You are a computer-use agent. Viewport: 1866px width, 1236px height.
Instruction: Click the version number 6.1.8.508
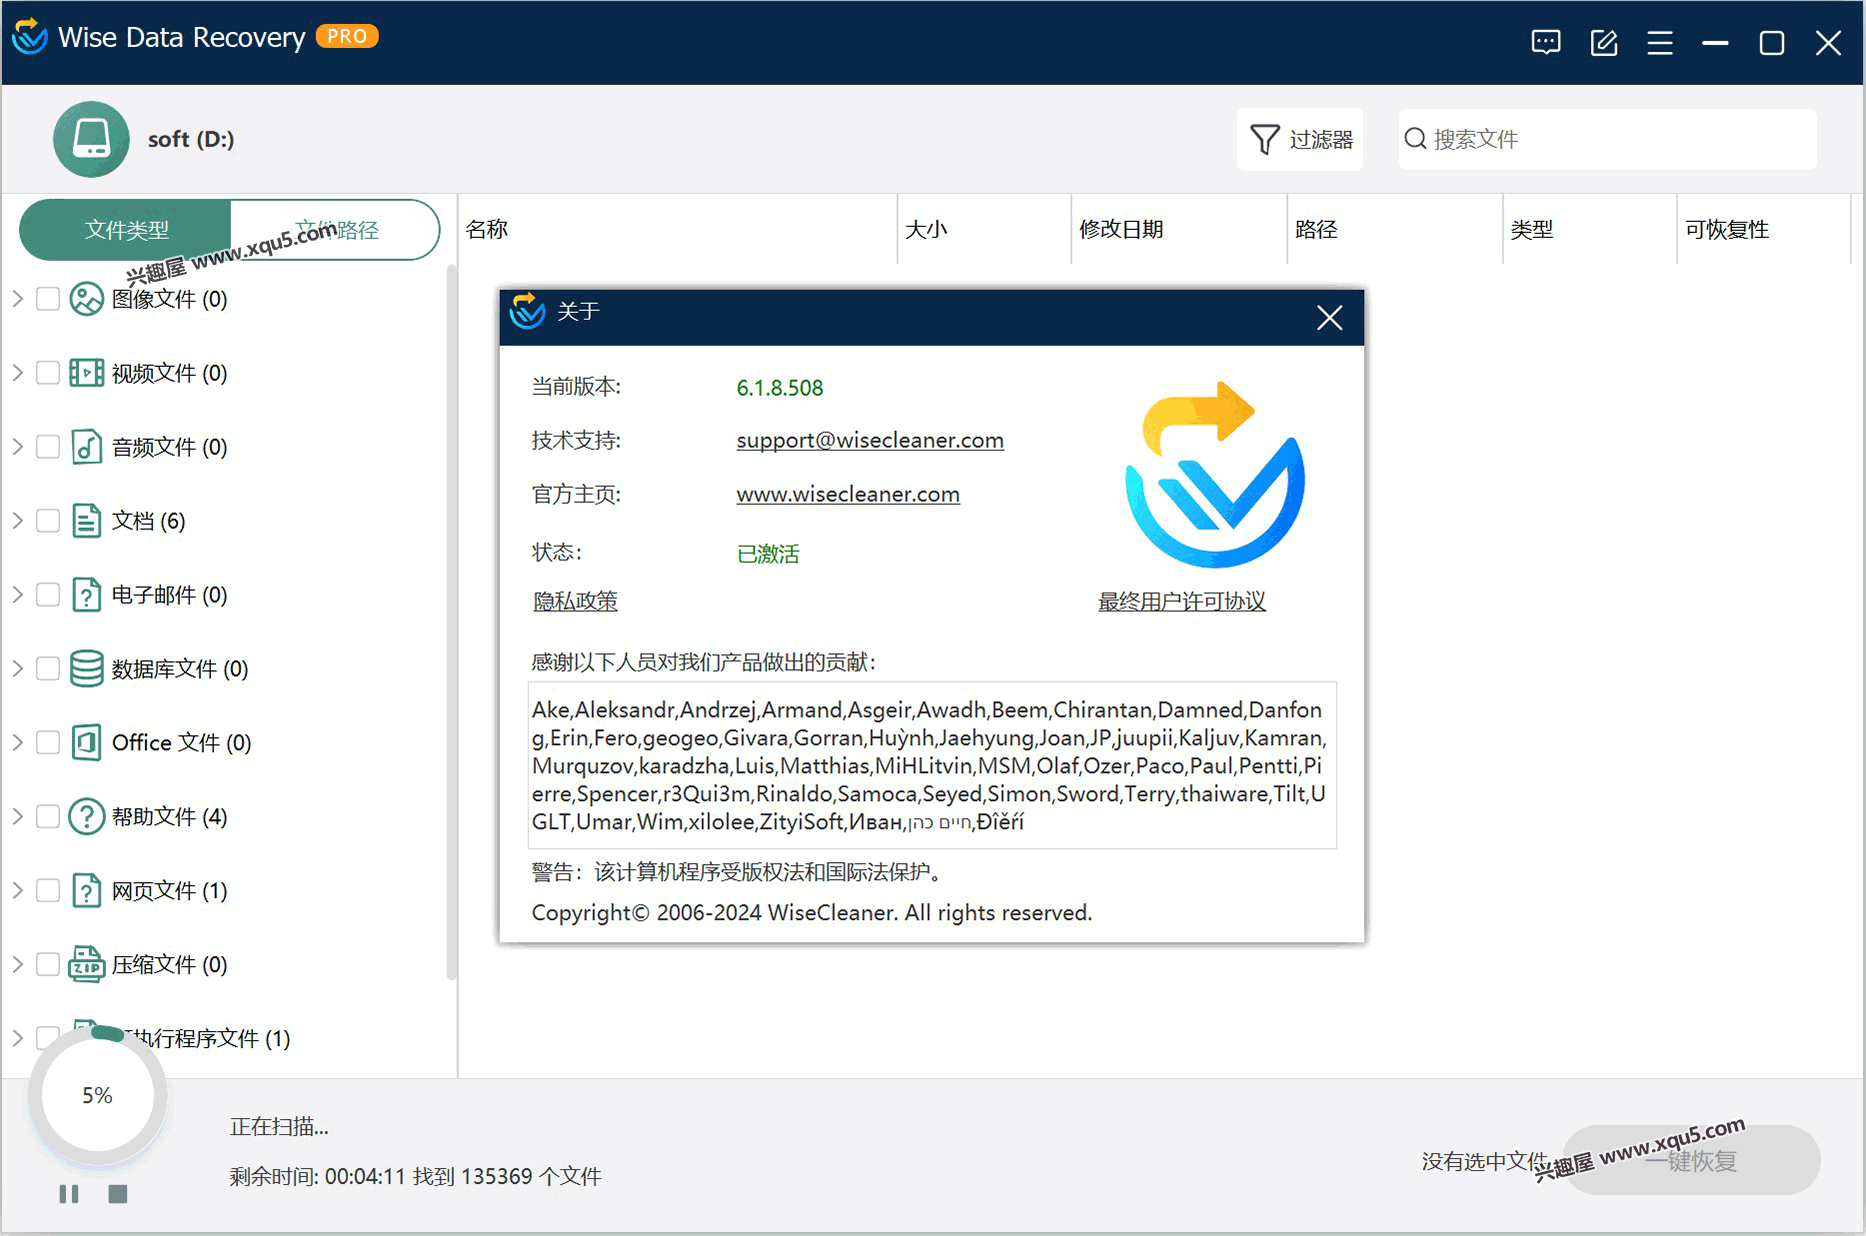pos(780,388)
